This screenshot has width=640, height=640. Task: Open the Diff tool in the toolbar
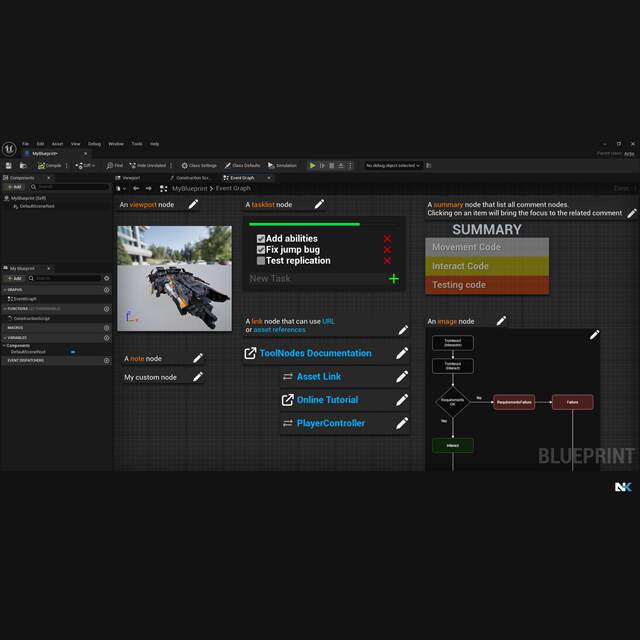(85, 165)
